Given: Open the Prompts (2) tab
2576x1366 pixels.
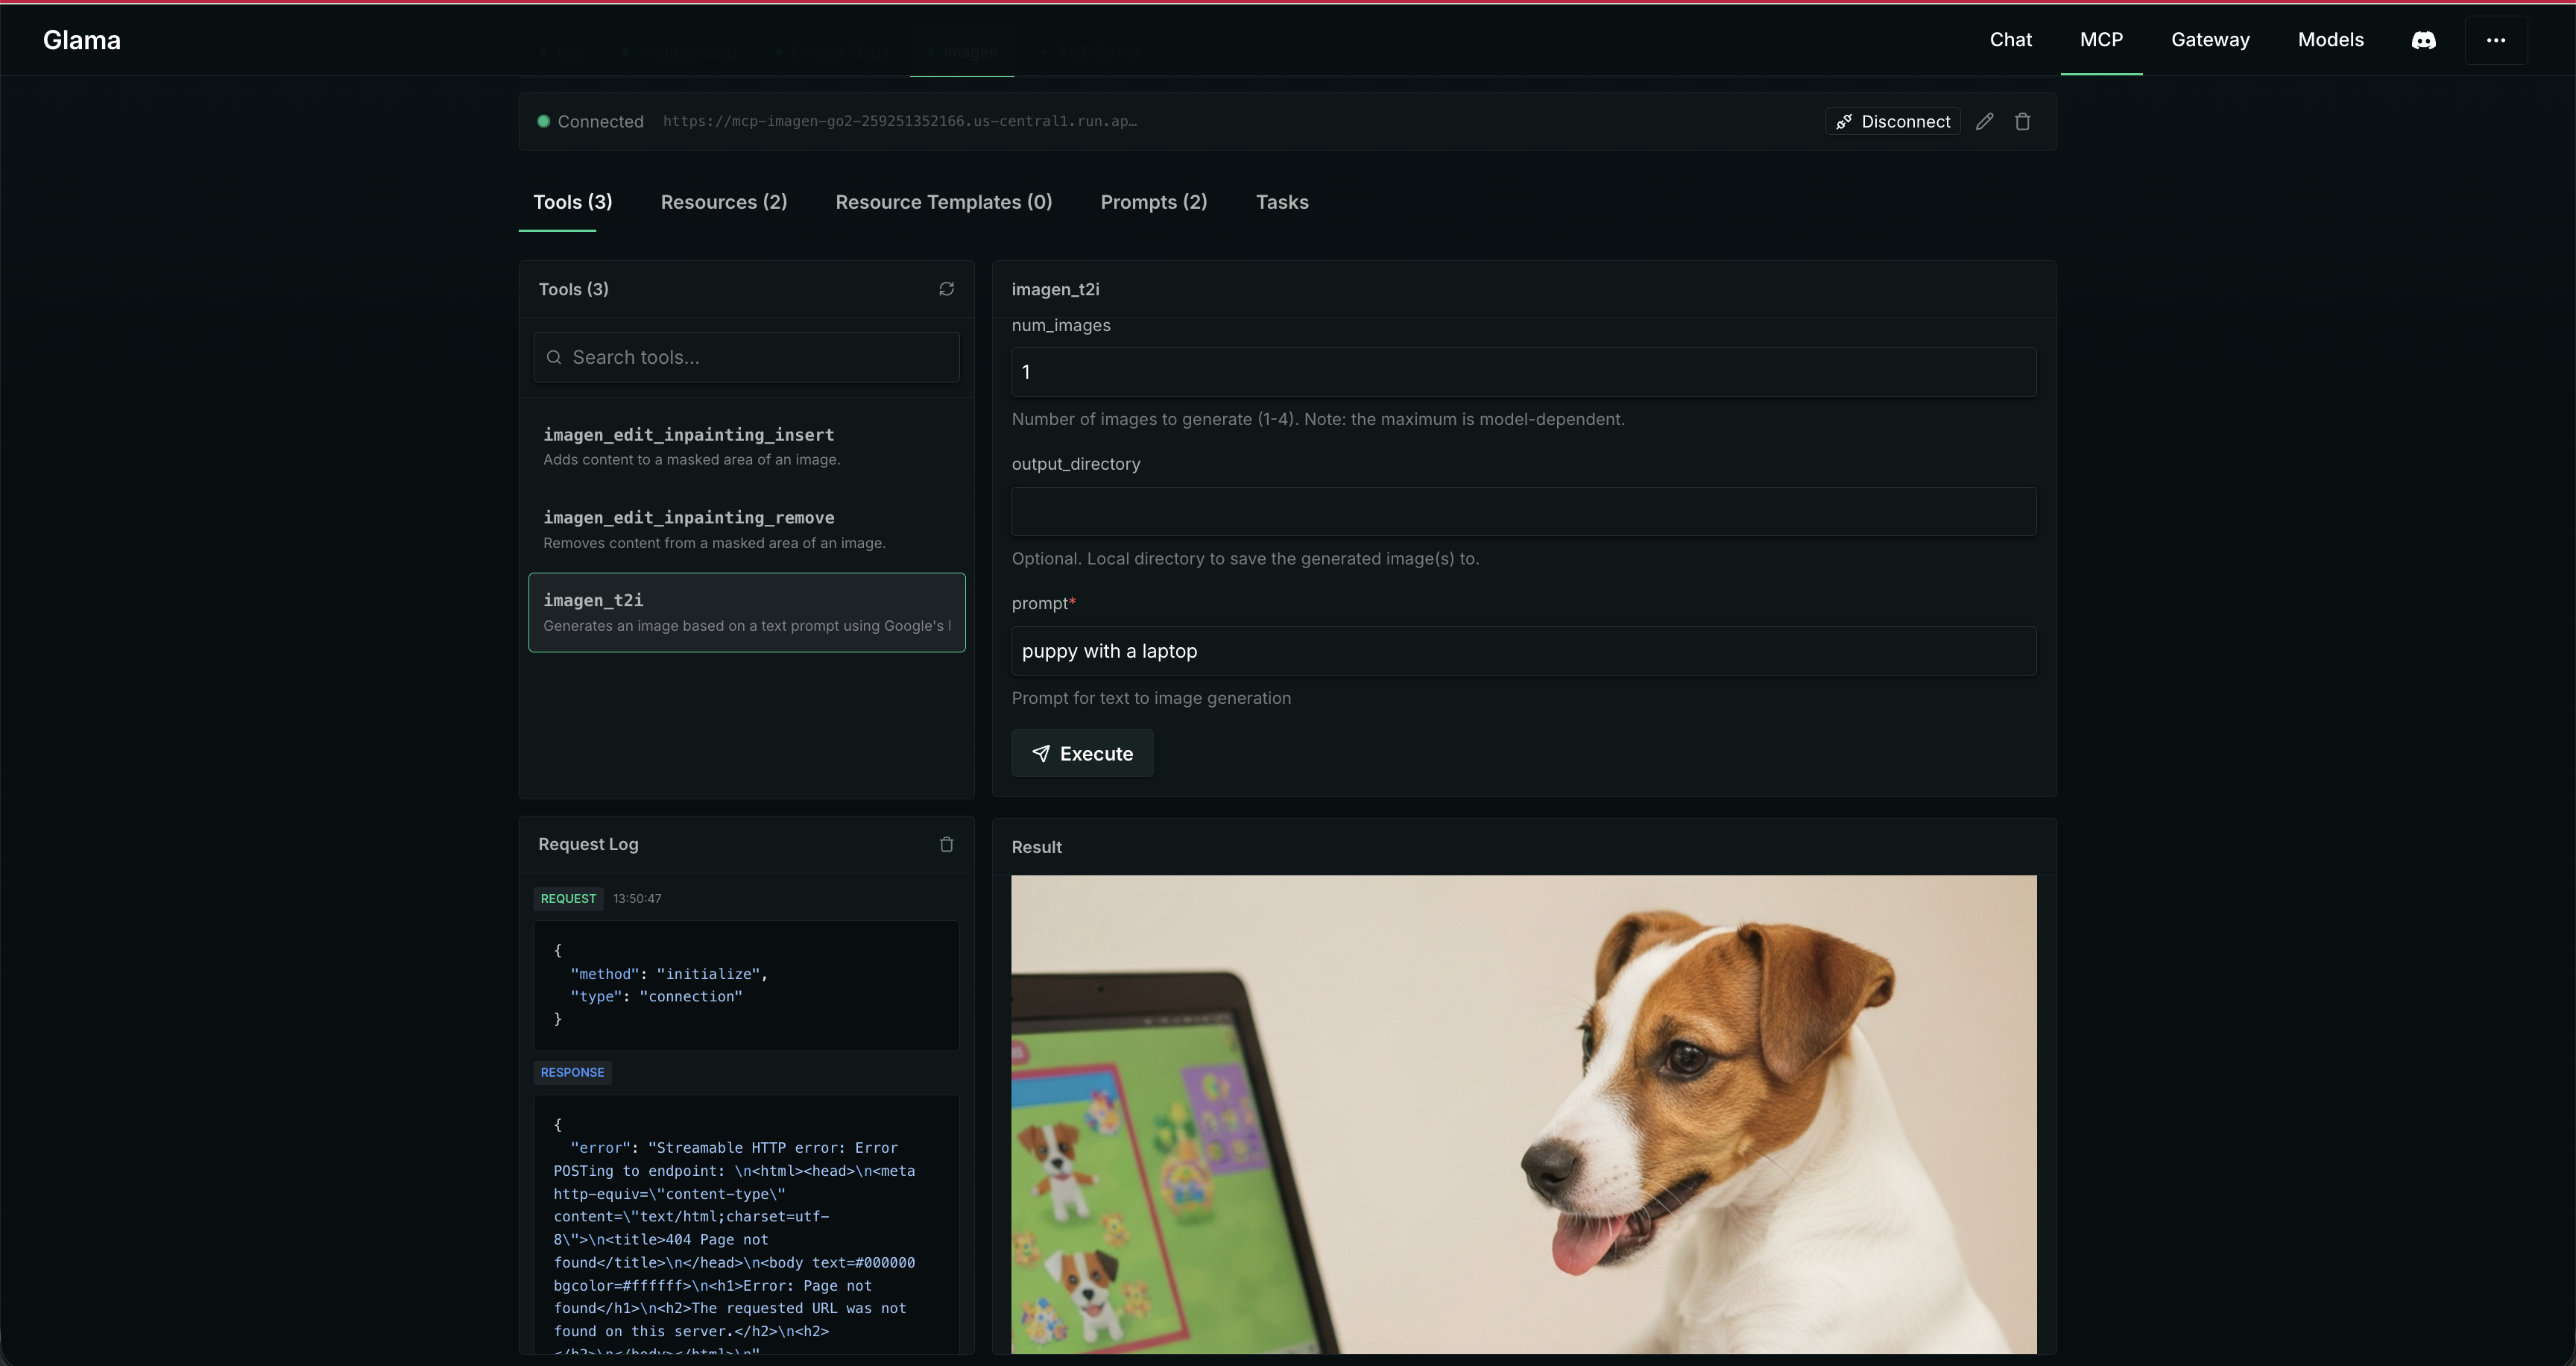Looking at the screenshot, I should 1153,202.
